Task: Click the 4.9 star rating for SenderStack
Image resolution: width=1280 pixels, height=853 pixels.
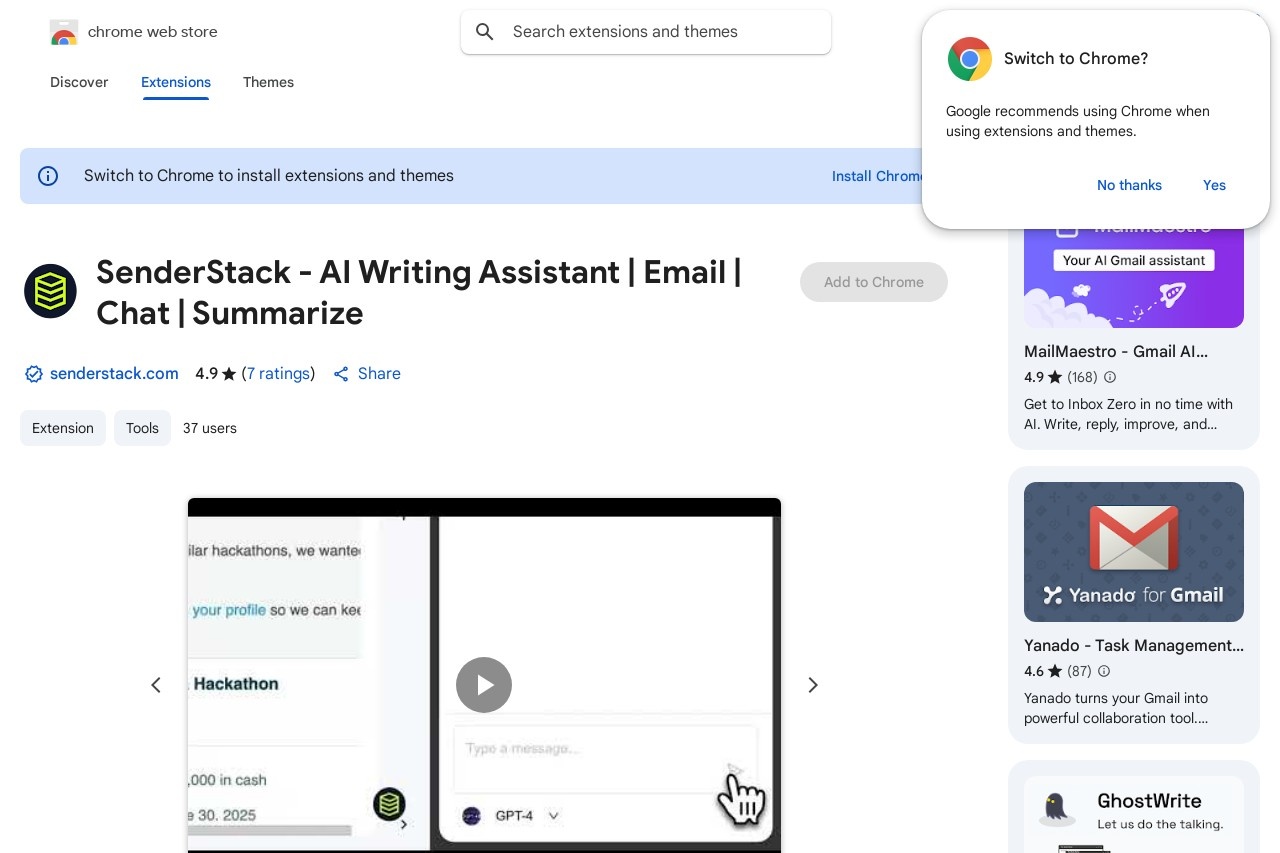Action: [x=216, y=374]
